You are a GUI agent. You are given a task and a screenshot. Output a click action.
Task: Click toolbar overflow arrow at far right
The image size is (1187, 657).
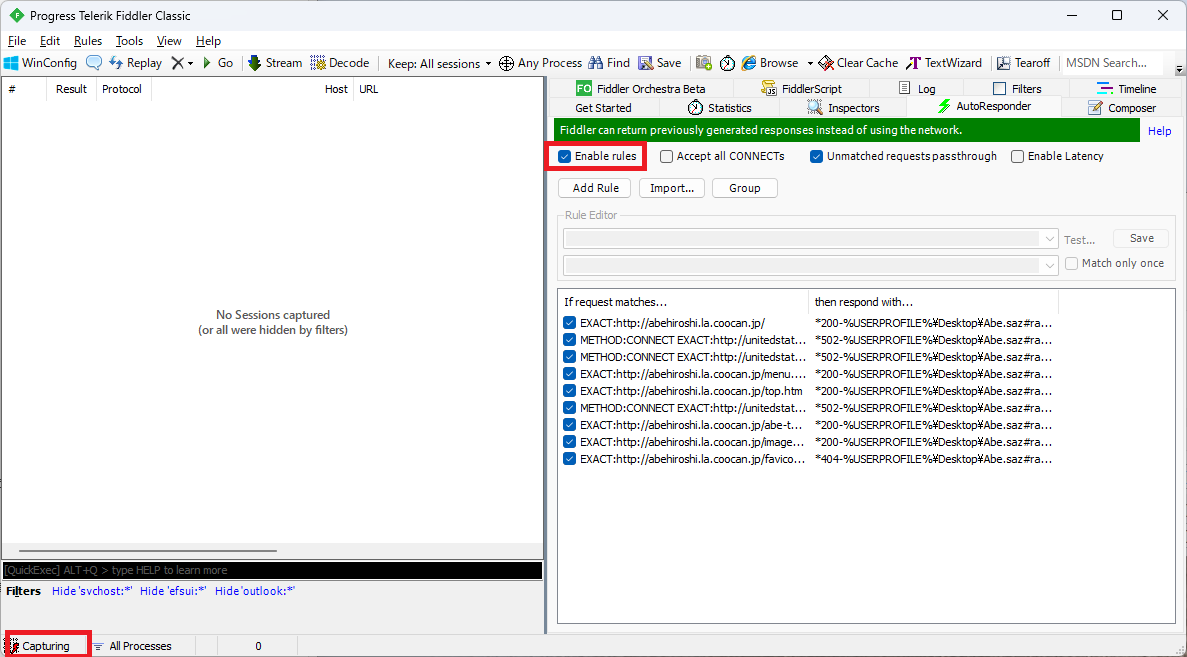[x=1179, y=70]
